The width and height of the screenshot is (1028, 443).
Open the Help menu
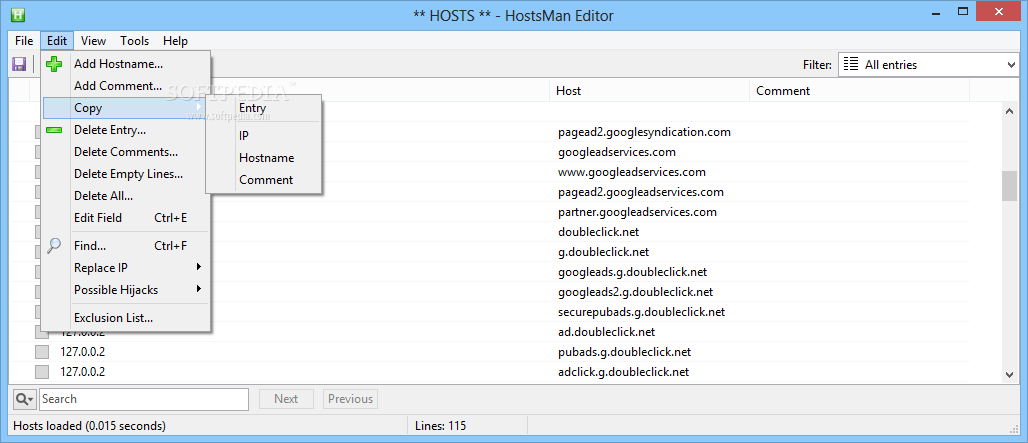click(x=175, y=41)
